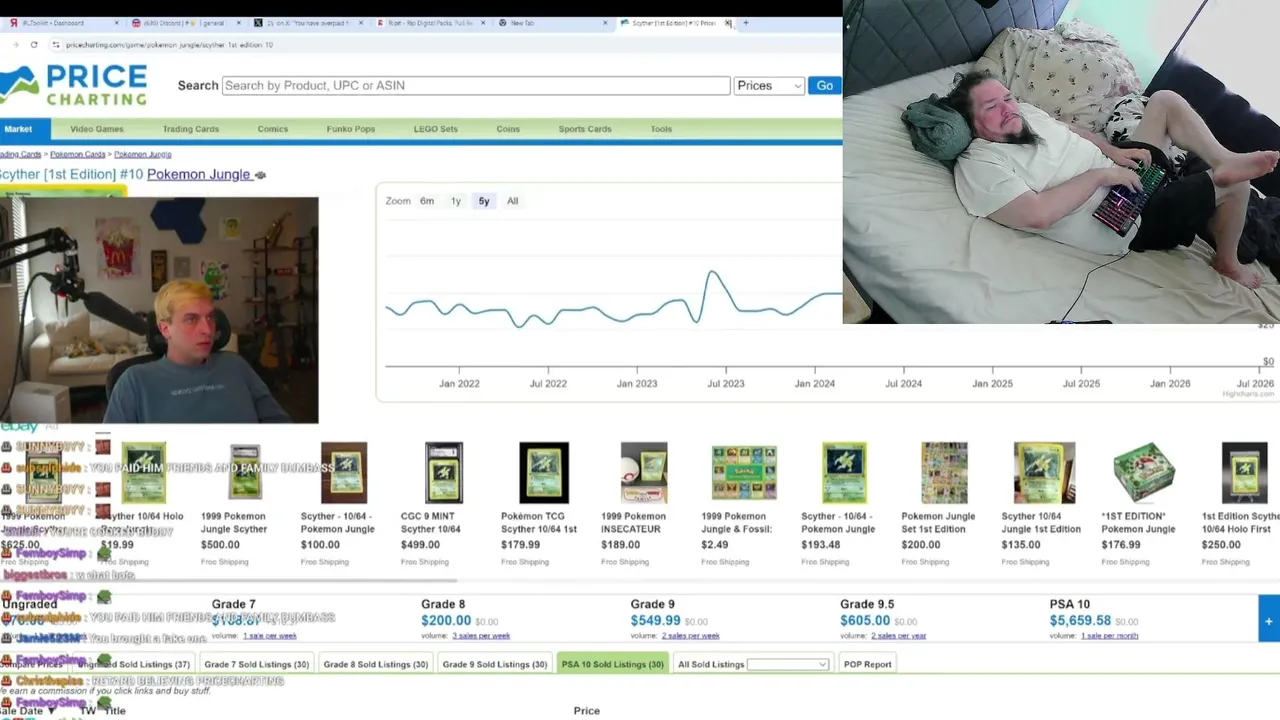Open the CGC 9 MINT Scyther listing thumbnail
Viewport: 1280px width, 720px height.
point(443,472)
